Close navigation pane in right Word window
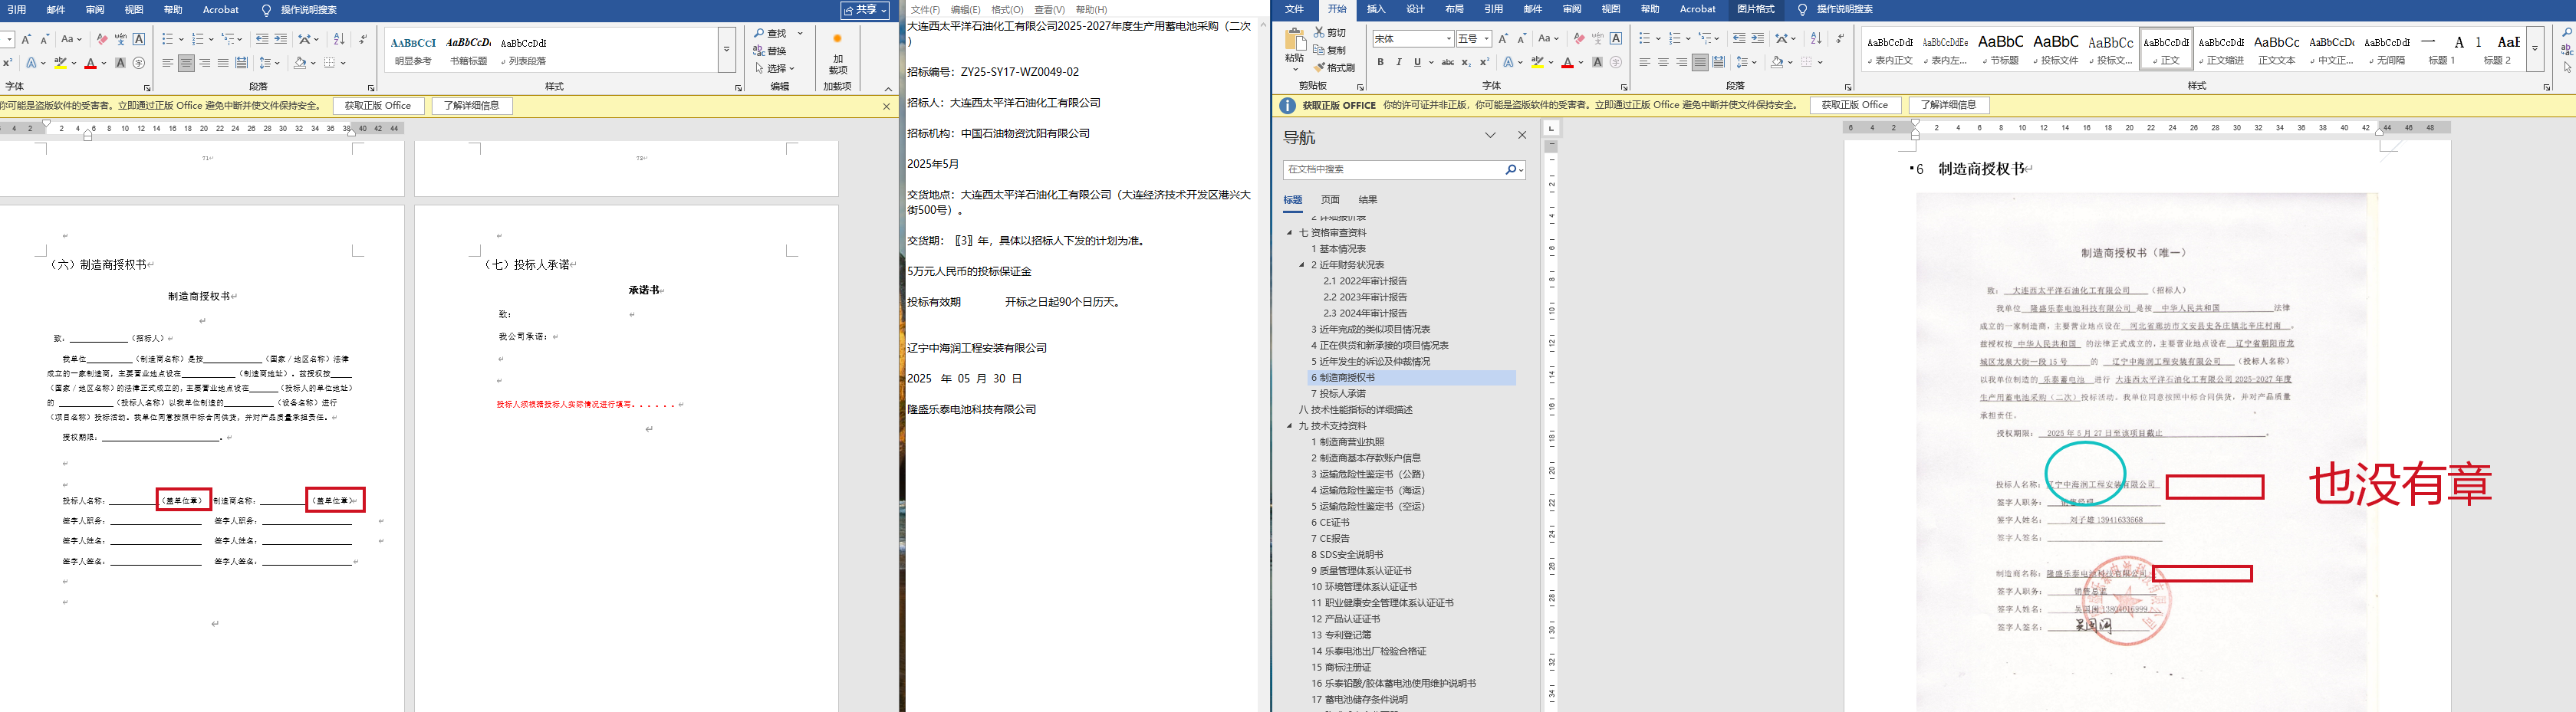 point(1522,135)
